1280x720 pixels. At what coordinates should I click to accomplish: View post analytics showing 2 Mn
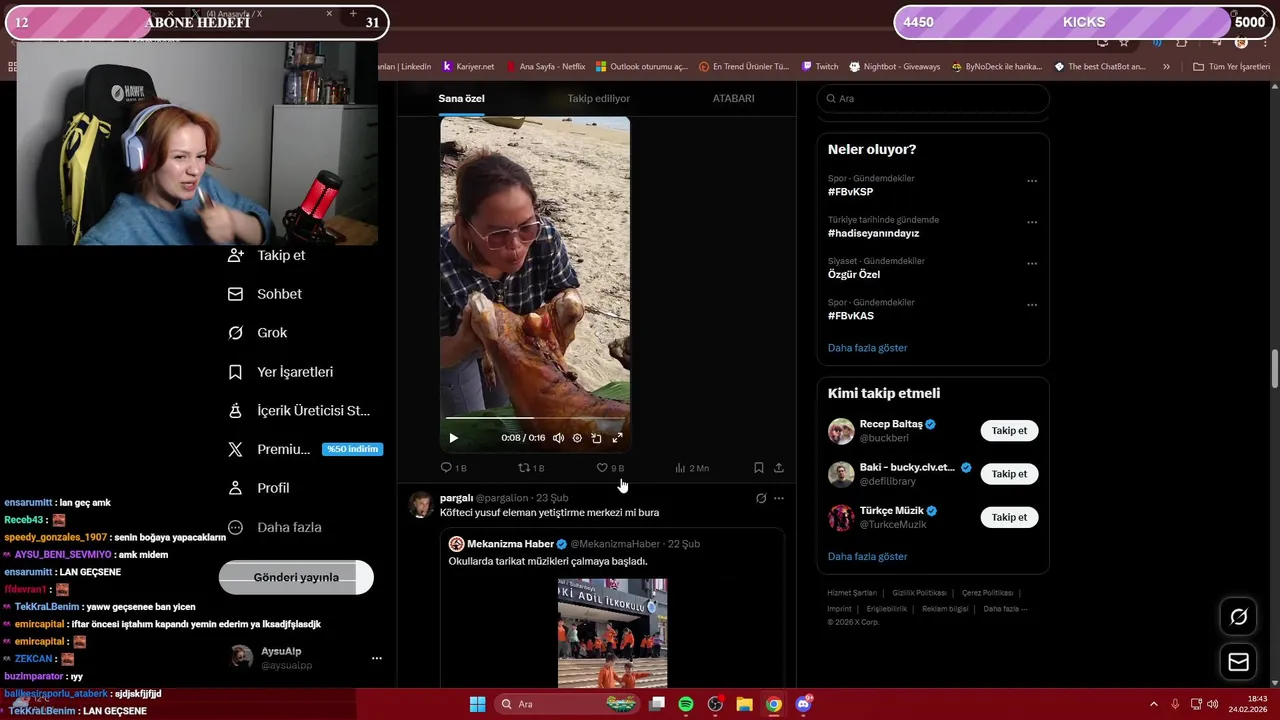coord(691,468)
